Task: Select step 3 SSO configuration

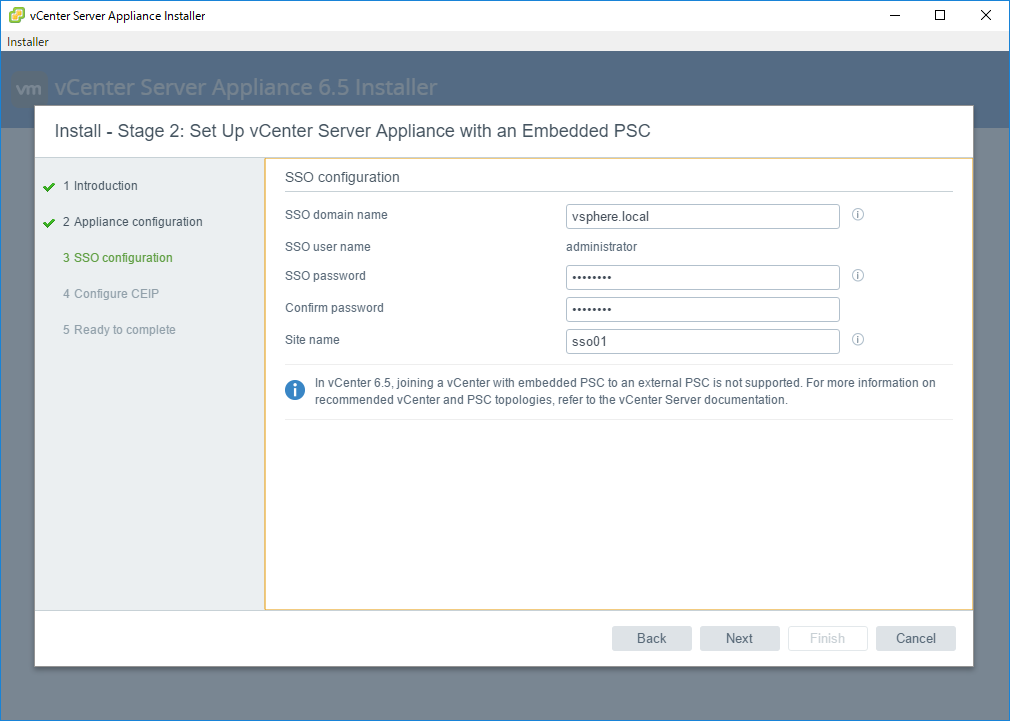Action: [x=118, y=258]
